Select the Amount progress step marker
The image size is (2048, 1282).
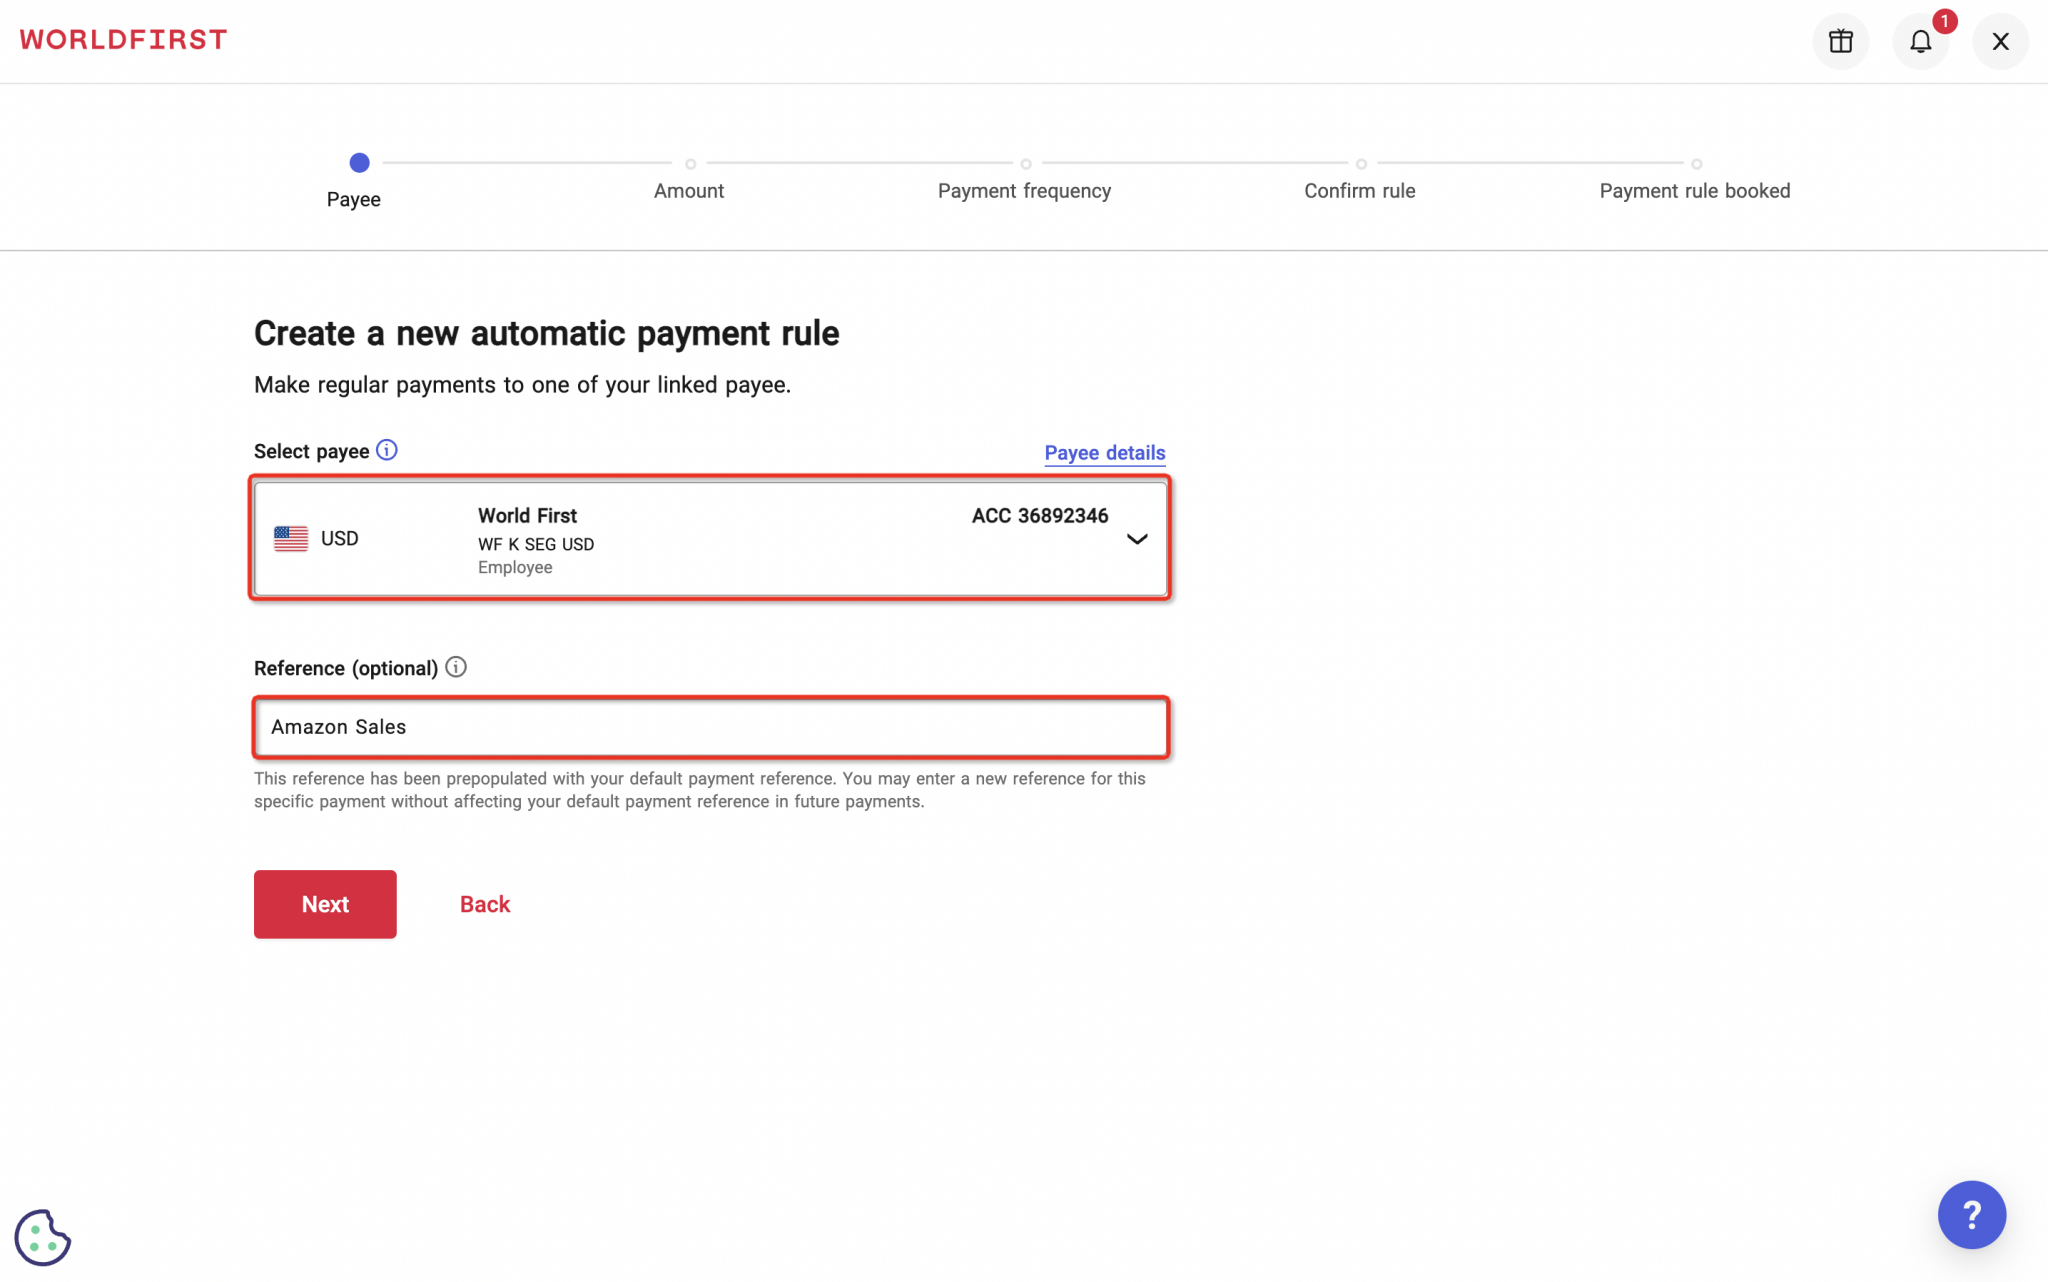point(689,162)
